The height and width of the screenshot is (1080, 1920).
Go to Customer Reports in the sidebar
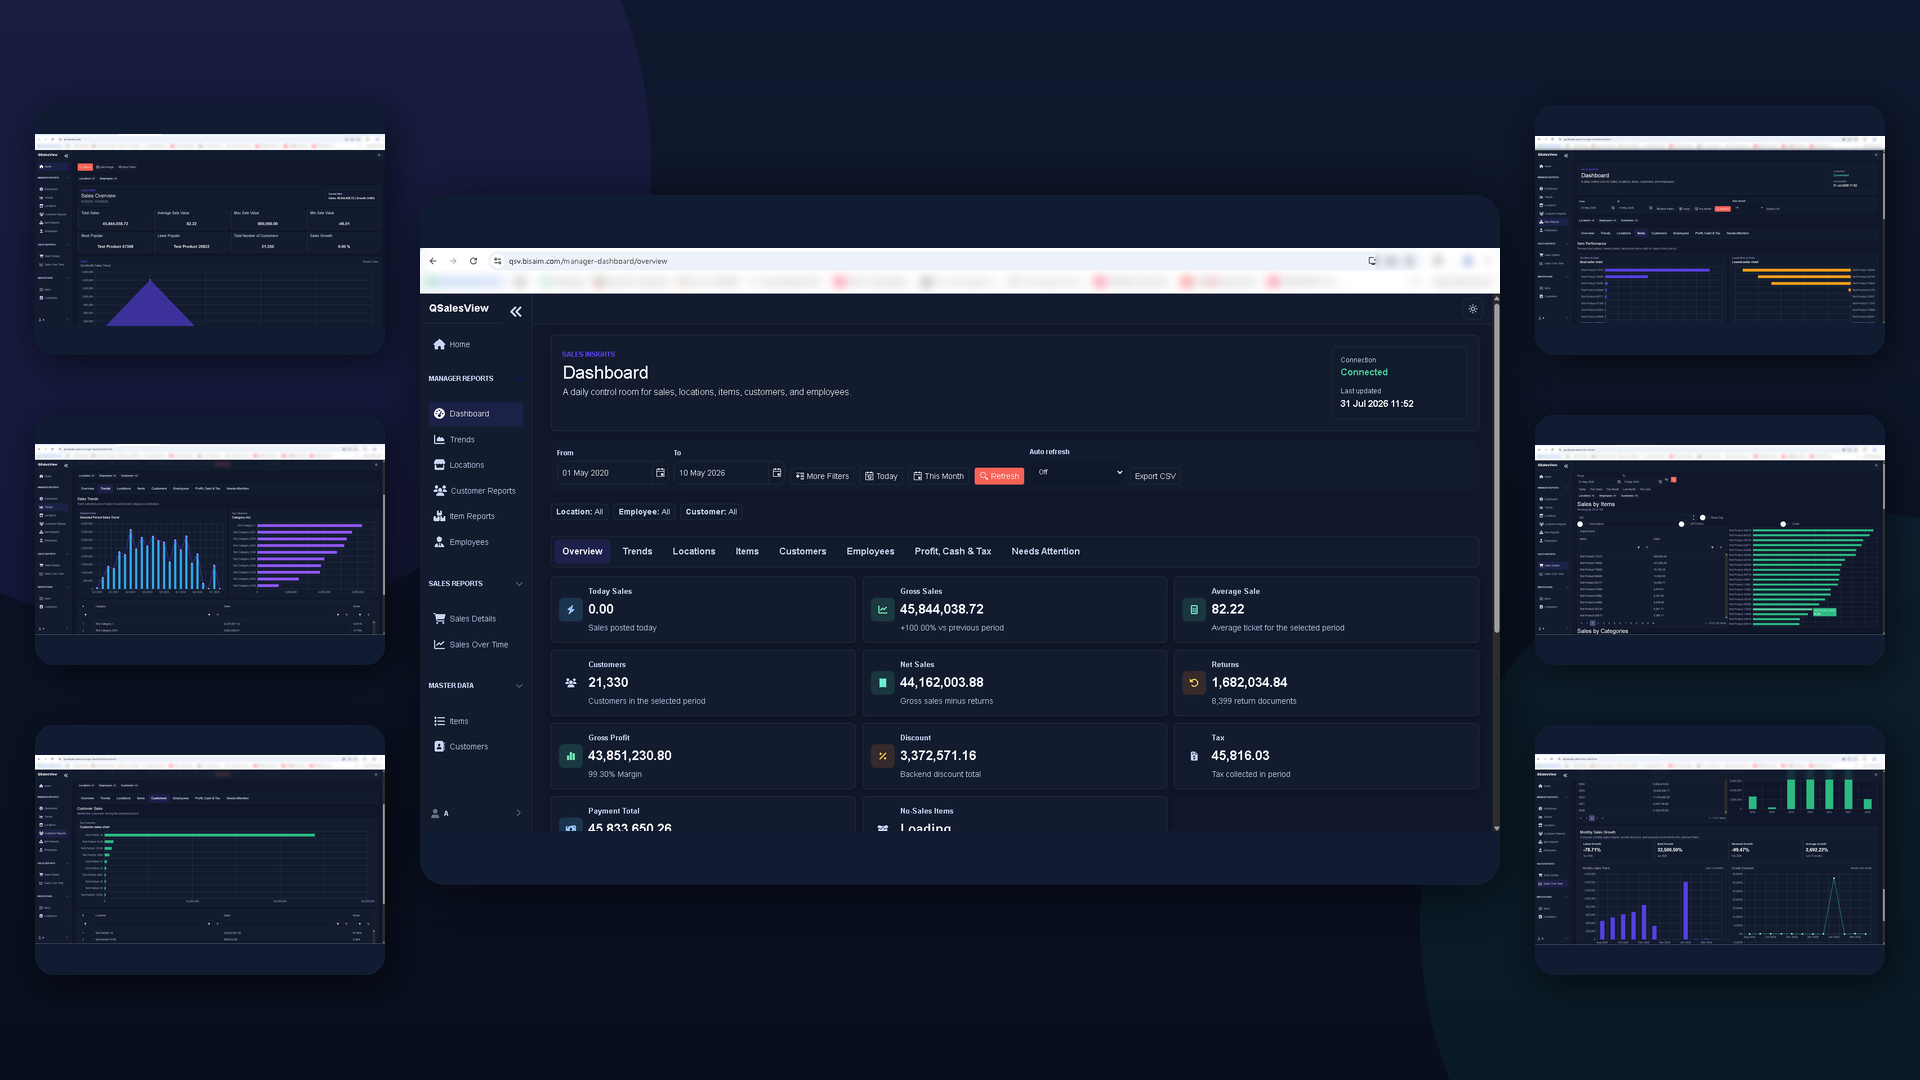(x=476, y=491)
